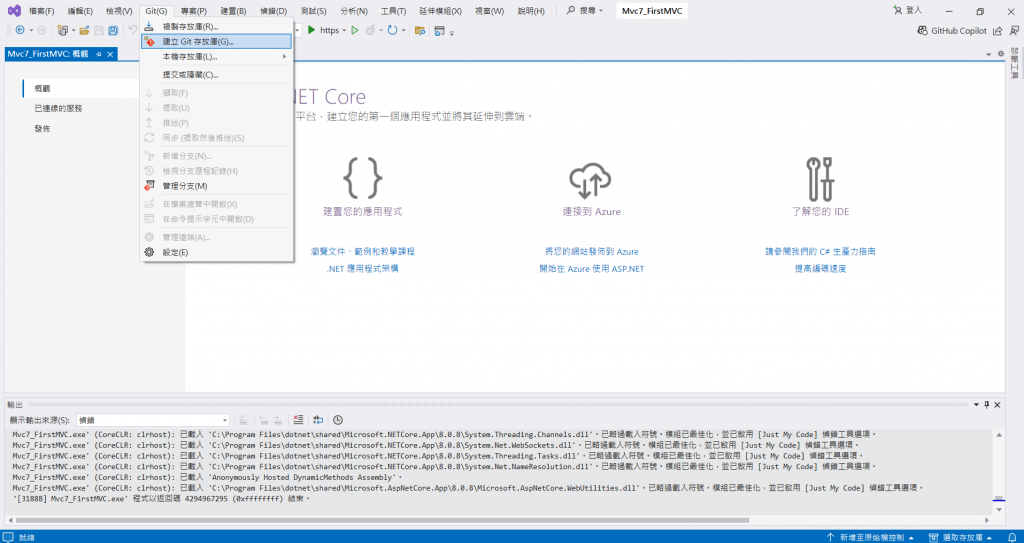The height and width of the screenshot is (543, 1024).
Task: Select 複製存放庫(R) in Git menu
Action: pos(216,26)
